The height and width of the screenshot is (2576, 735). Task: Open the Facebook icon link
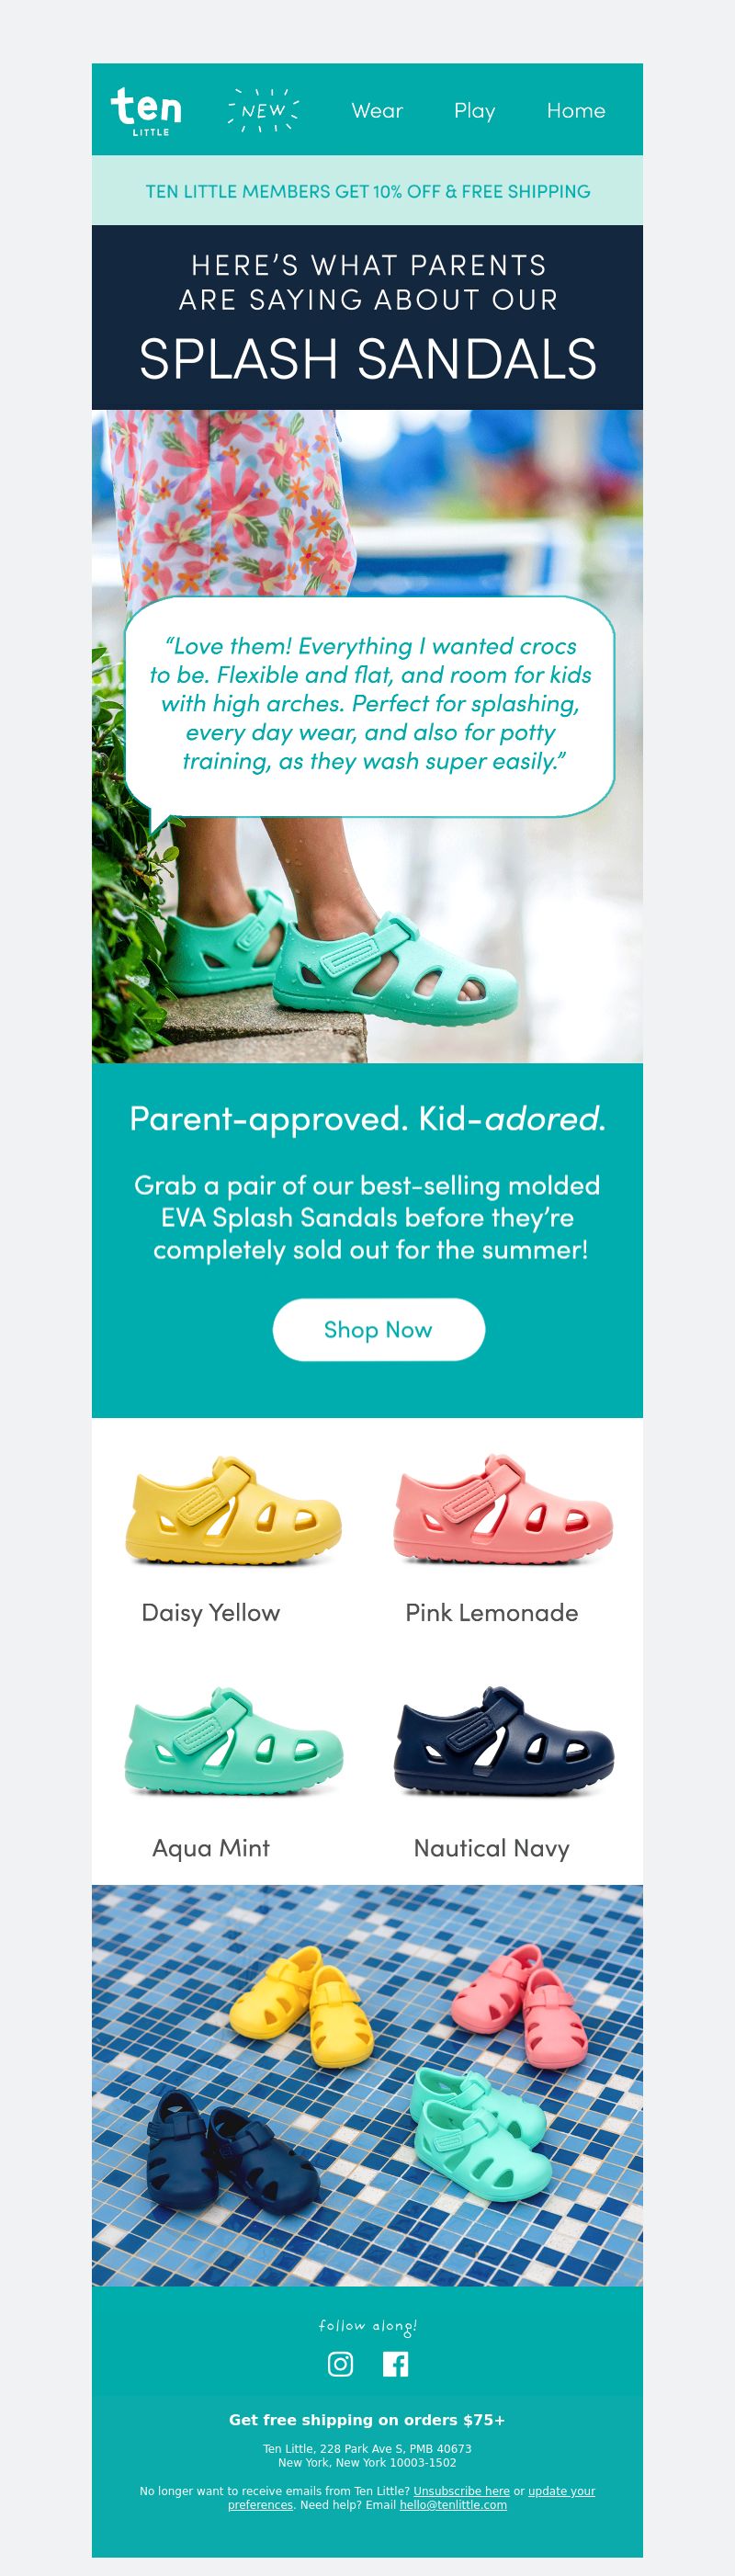click(x=395, y=2363)
